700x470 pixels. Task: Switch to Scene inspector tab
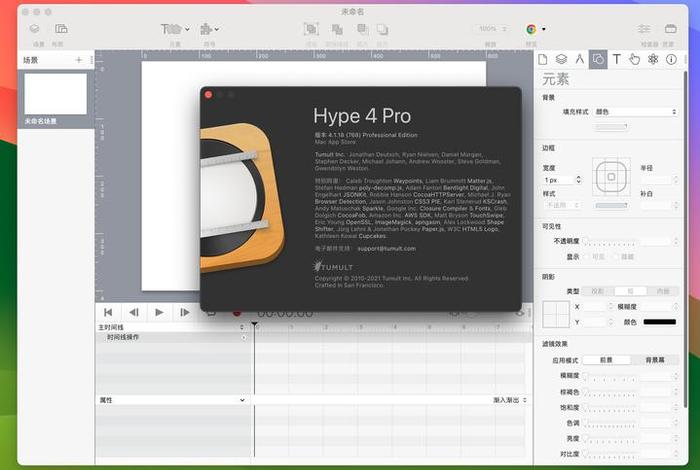[561, 59]
